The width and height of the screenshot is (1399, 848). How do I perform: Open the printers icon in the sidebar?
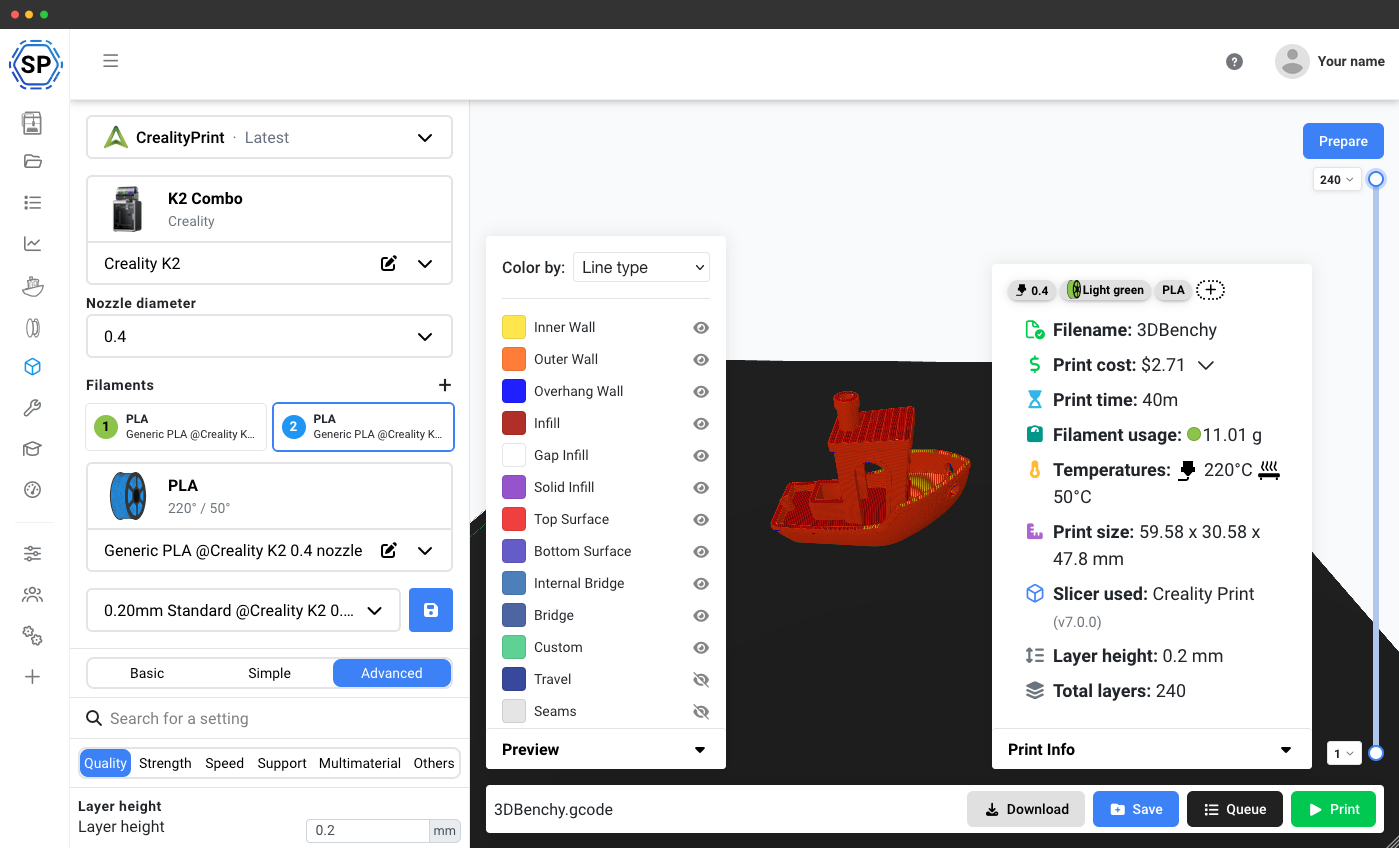click(32, 123)
